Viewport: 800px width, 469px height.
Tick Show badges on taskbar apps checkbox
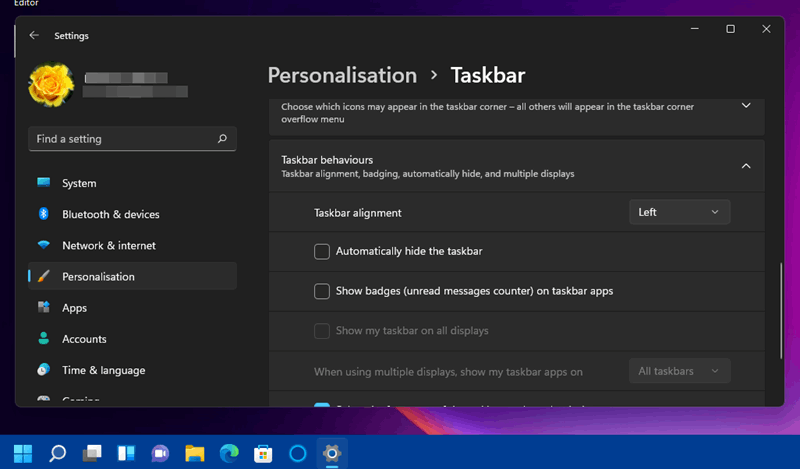pos(322,291)
